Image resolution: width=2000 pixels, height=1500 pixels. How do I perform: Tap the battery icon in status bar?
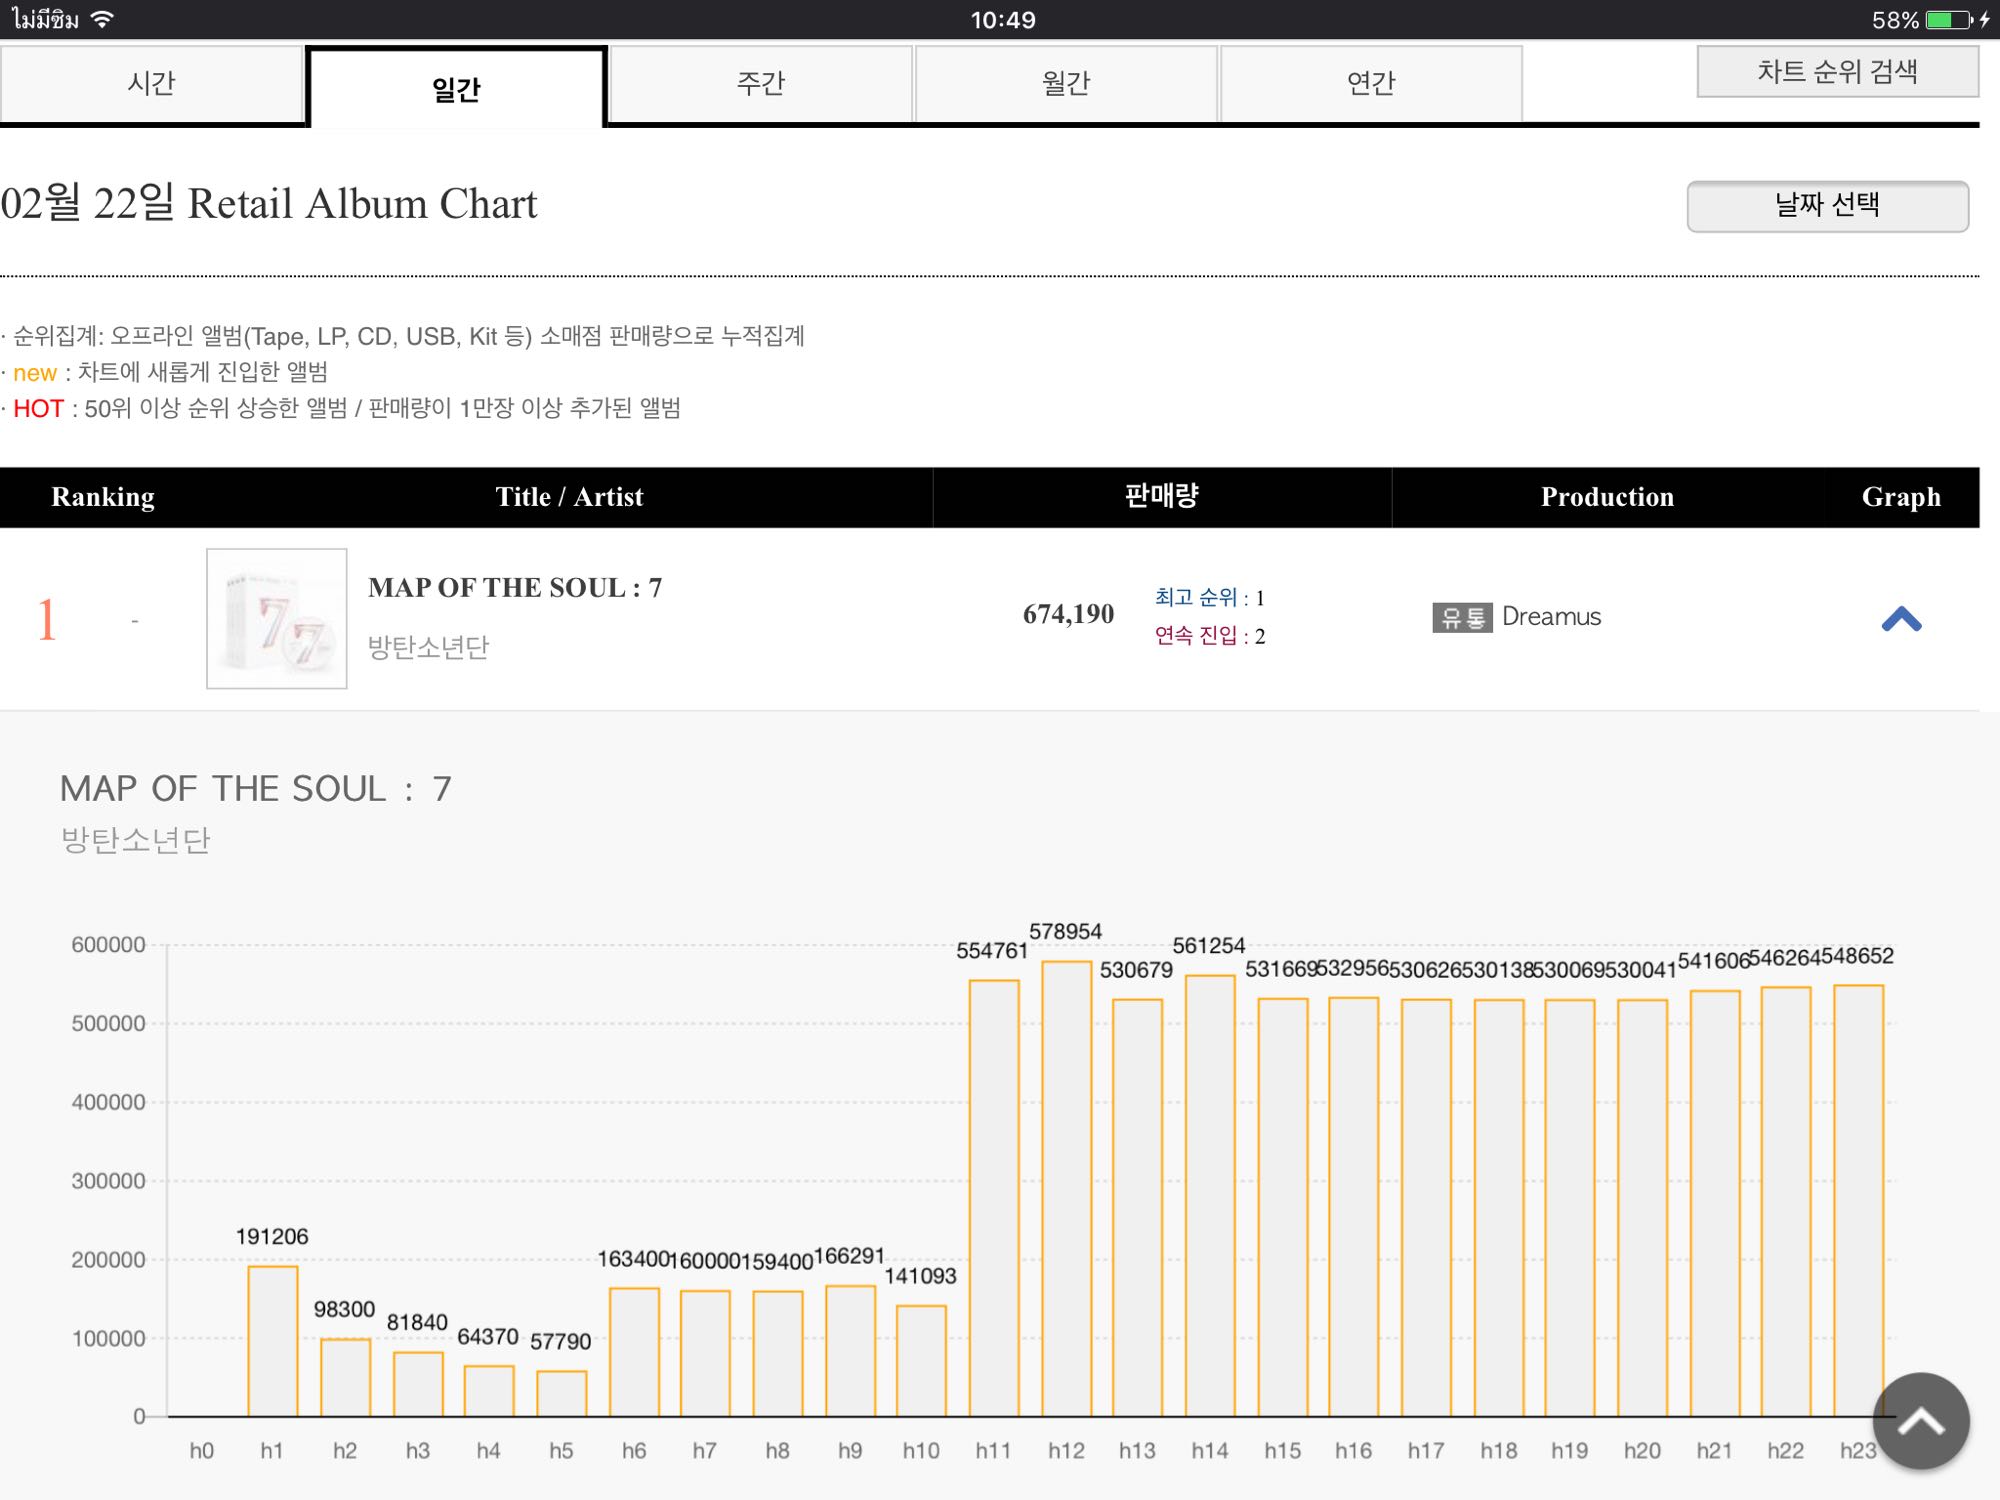(1949, 20)
